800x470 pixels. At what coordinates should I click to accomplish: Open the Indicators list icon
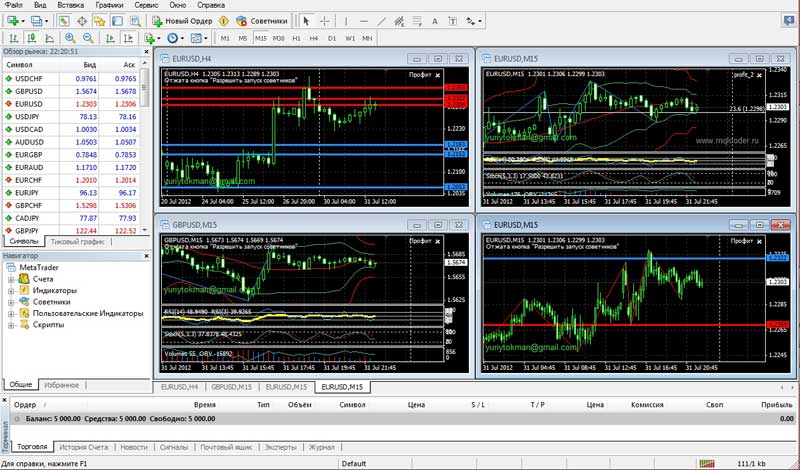tap(149, 38)
